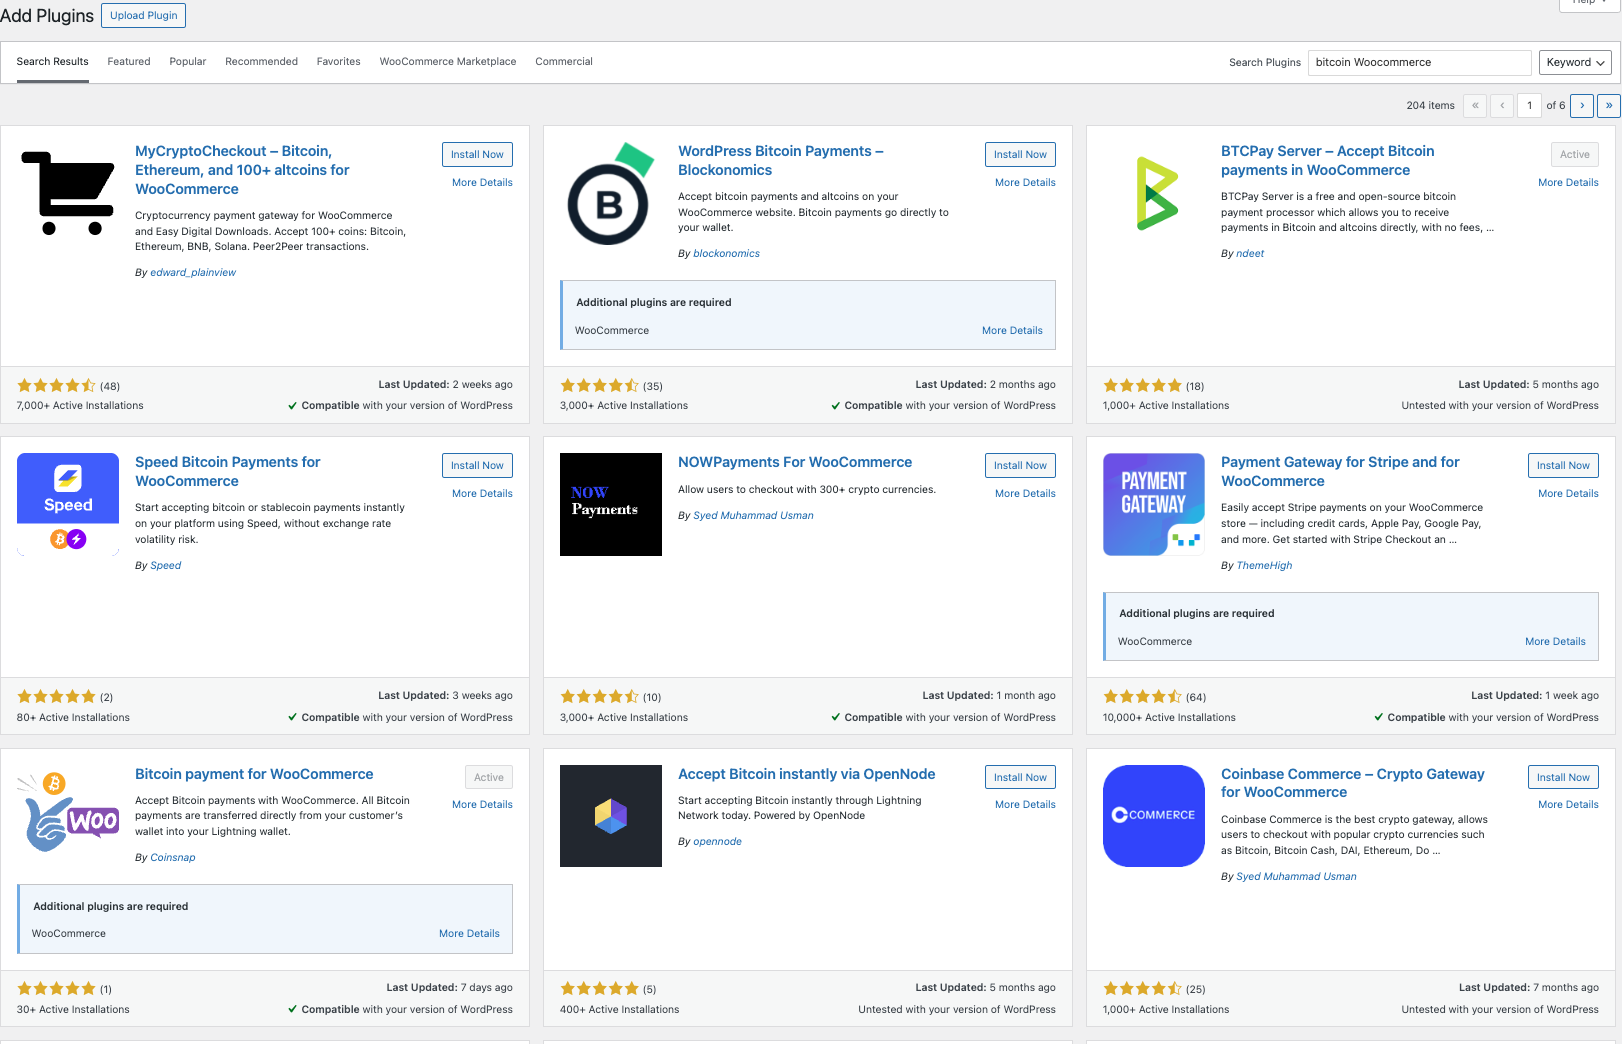Open author edward_plainview link
The image size is (1622, 1044).
tap(193, 272)
